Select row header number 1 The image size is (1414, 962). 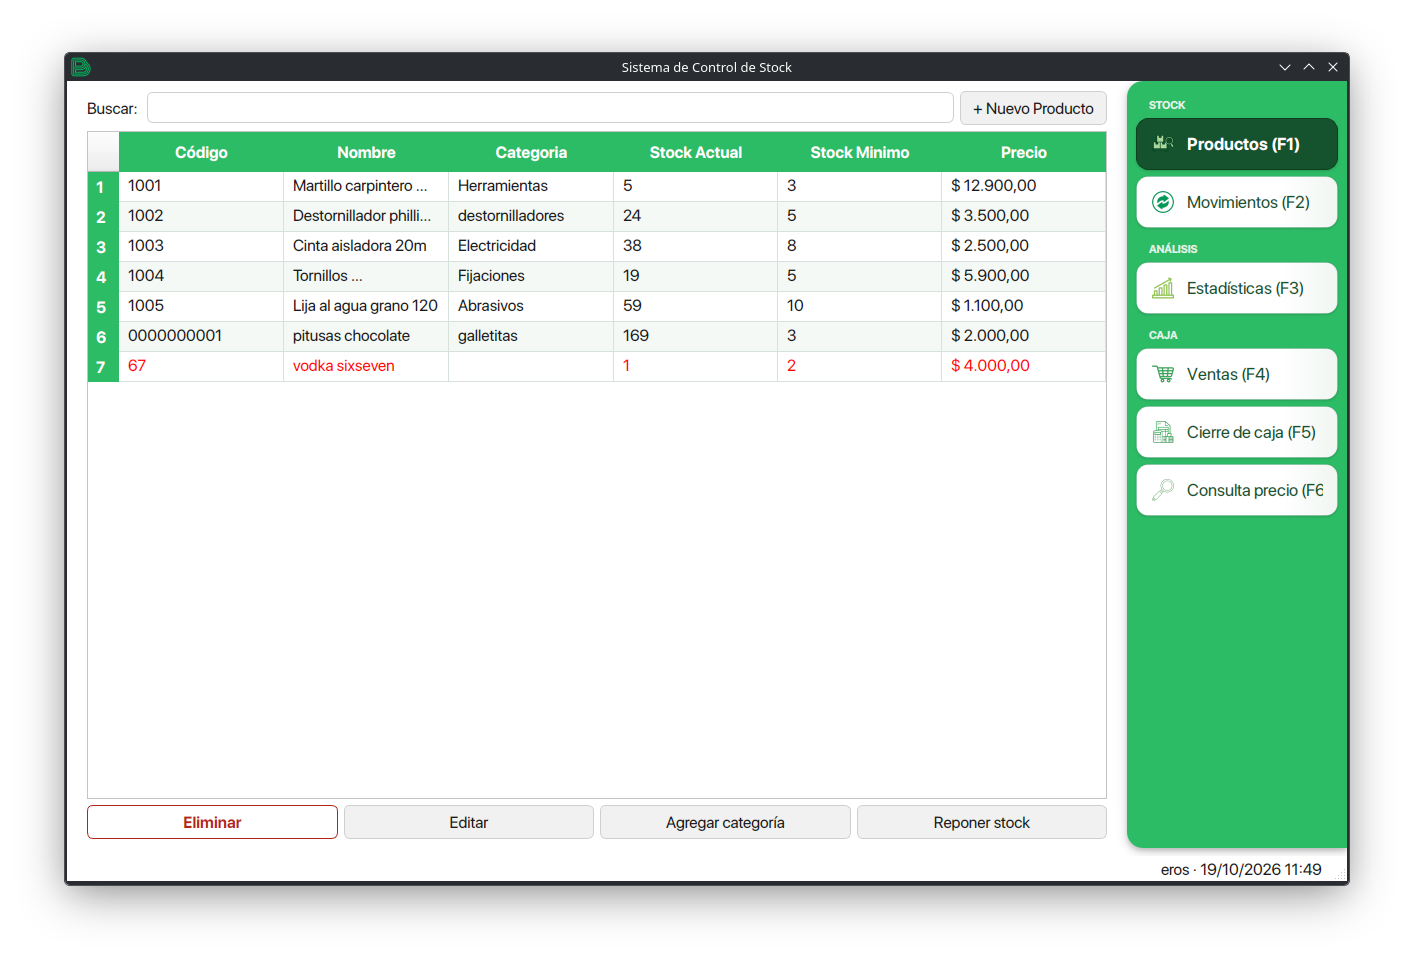(103, 187)
